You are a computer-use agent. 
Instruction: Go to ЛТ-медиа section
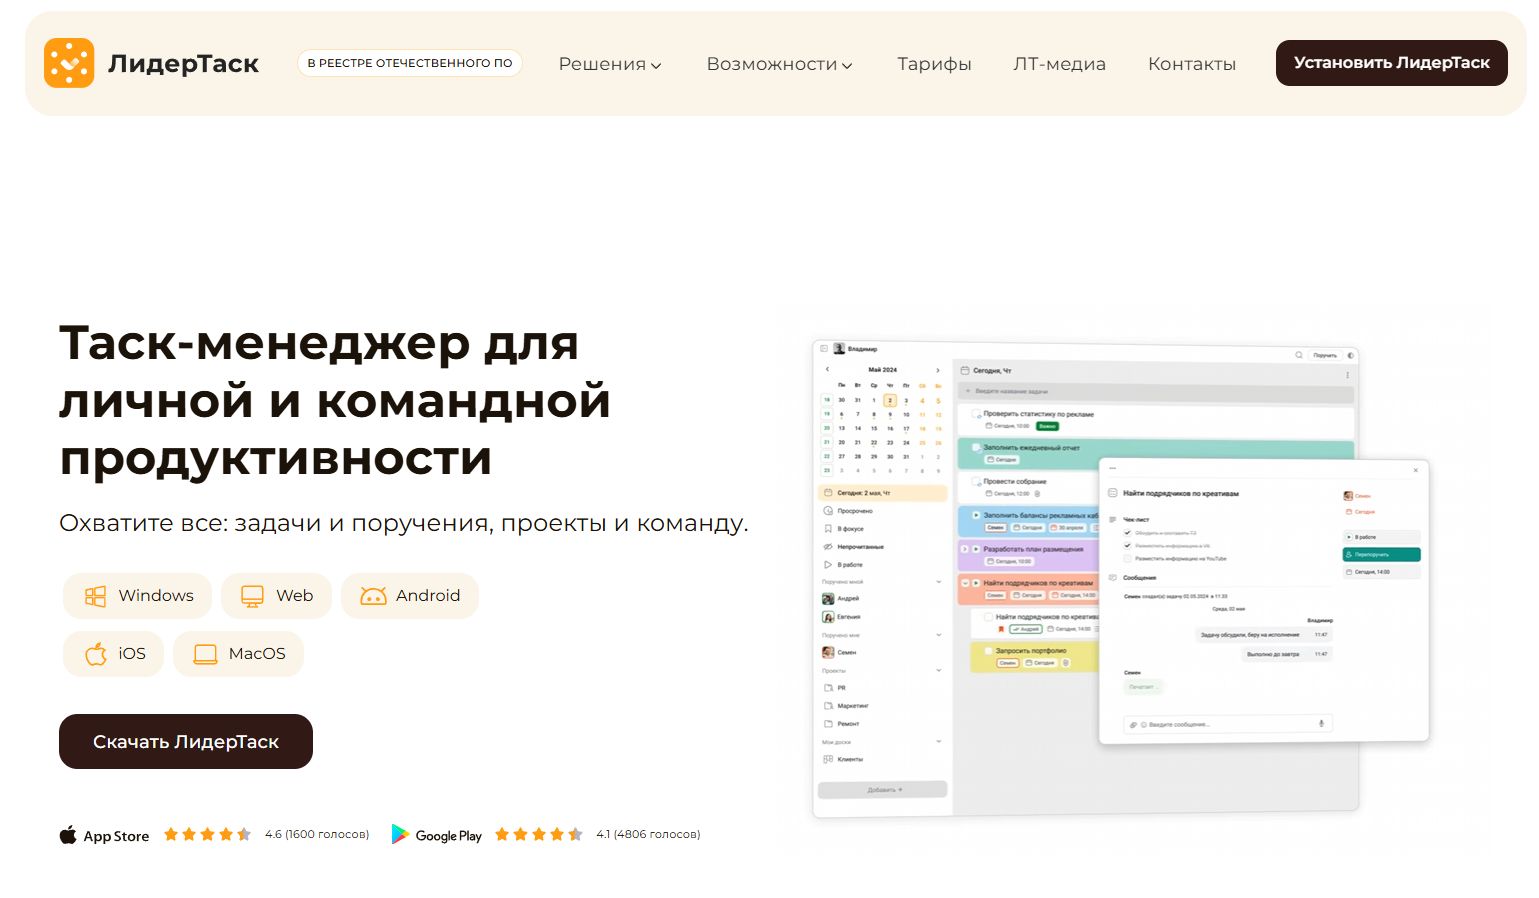coord(1059,64)
